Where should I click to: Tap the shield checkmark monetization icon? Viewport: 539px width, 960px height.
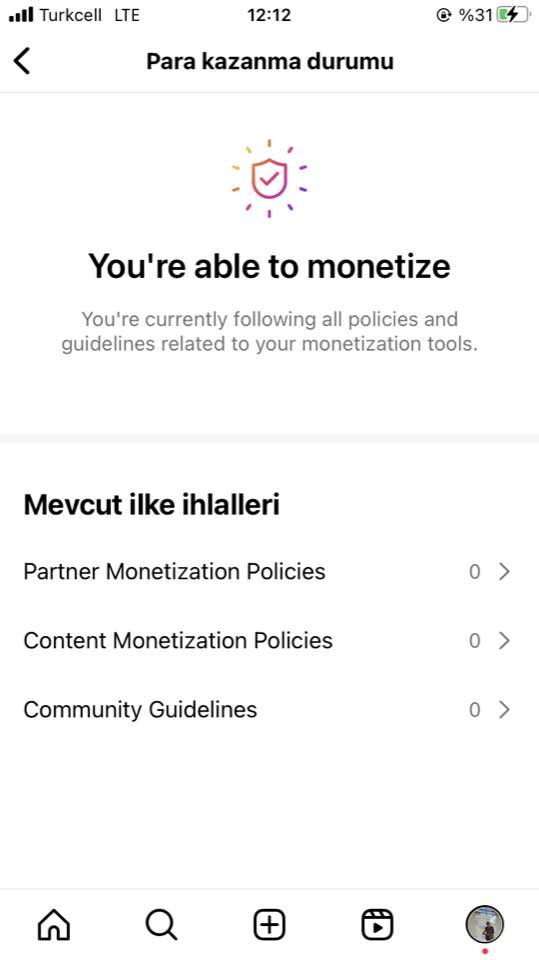[x=270, y=178]
